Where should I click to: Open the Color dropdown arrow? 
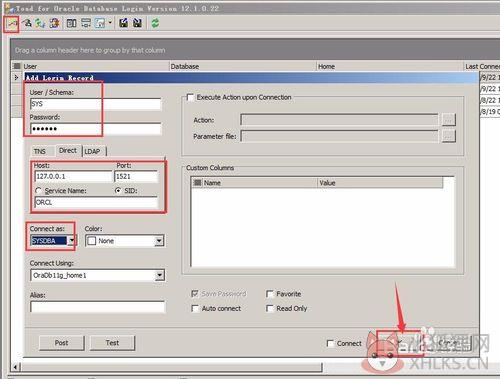[x=159, y=241]
